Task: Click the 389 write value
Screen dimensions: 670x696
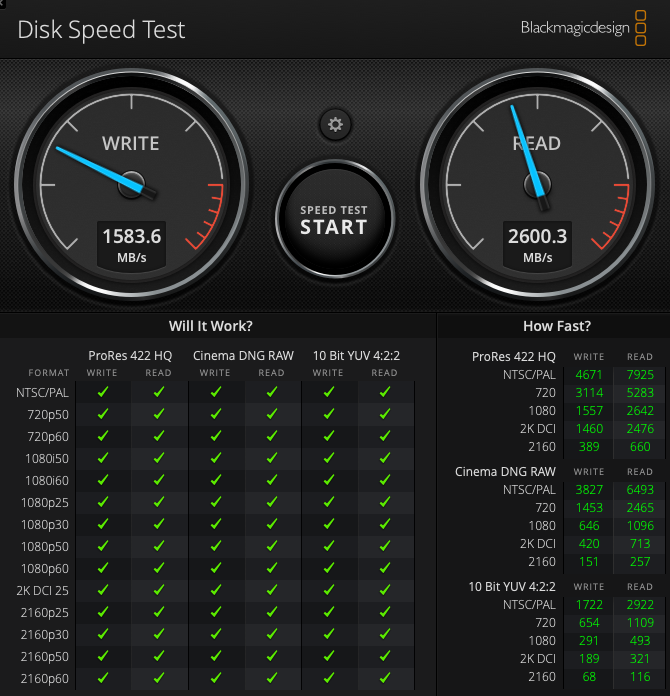Action: (589, 447)
